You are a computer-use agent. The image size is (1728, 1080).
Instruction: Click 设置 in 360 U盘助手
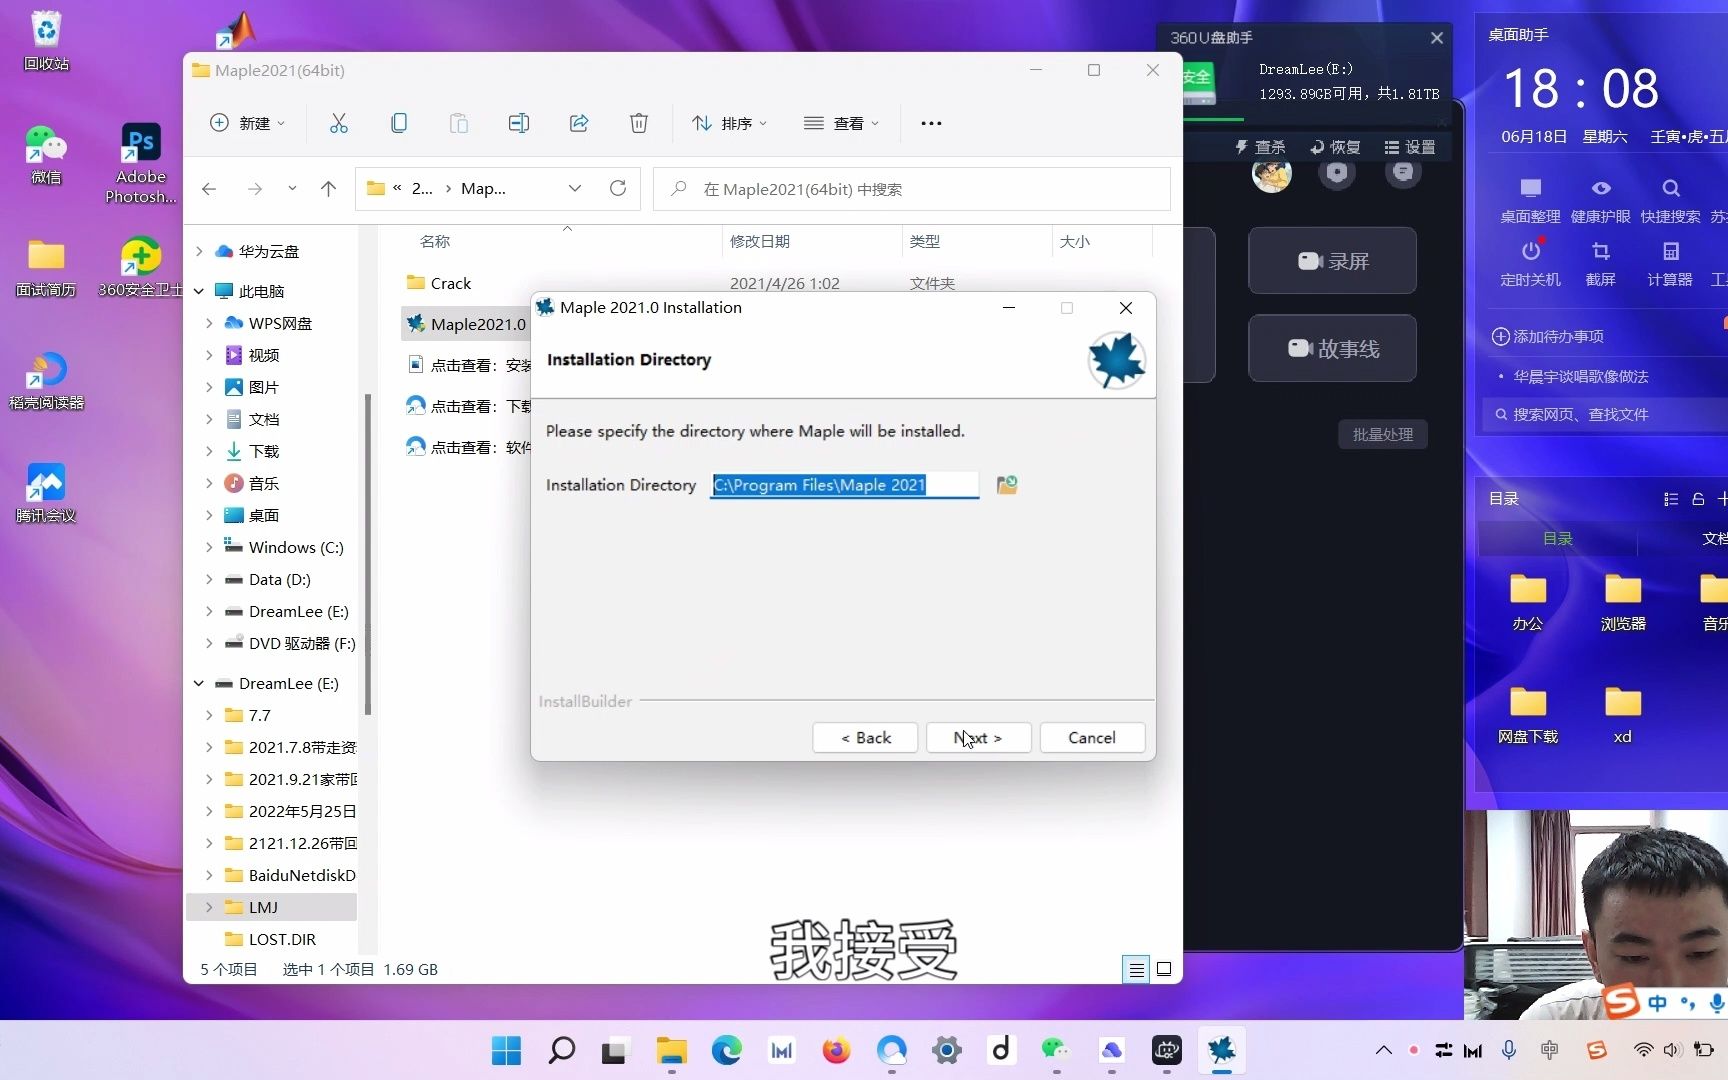(1410, 147)
